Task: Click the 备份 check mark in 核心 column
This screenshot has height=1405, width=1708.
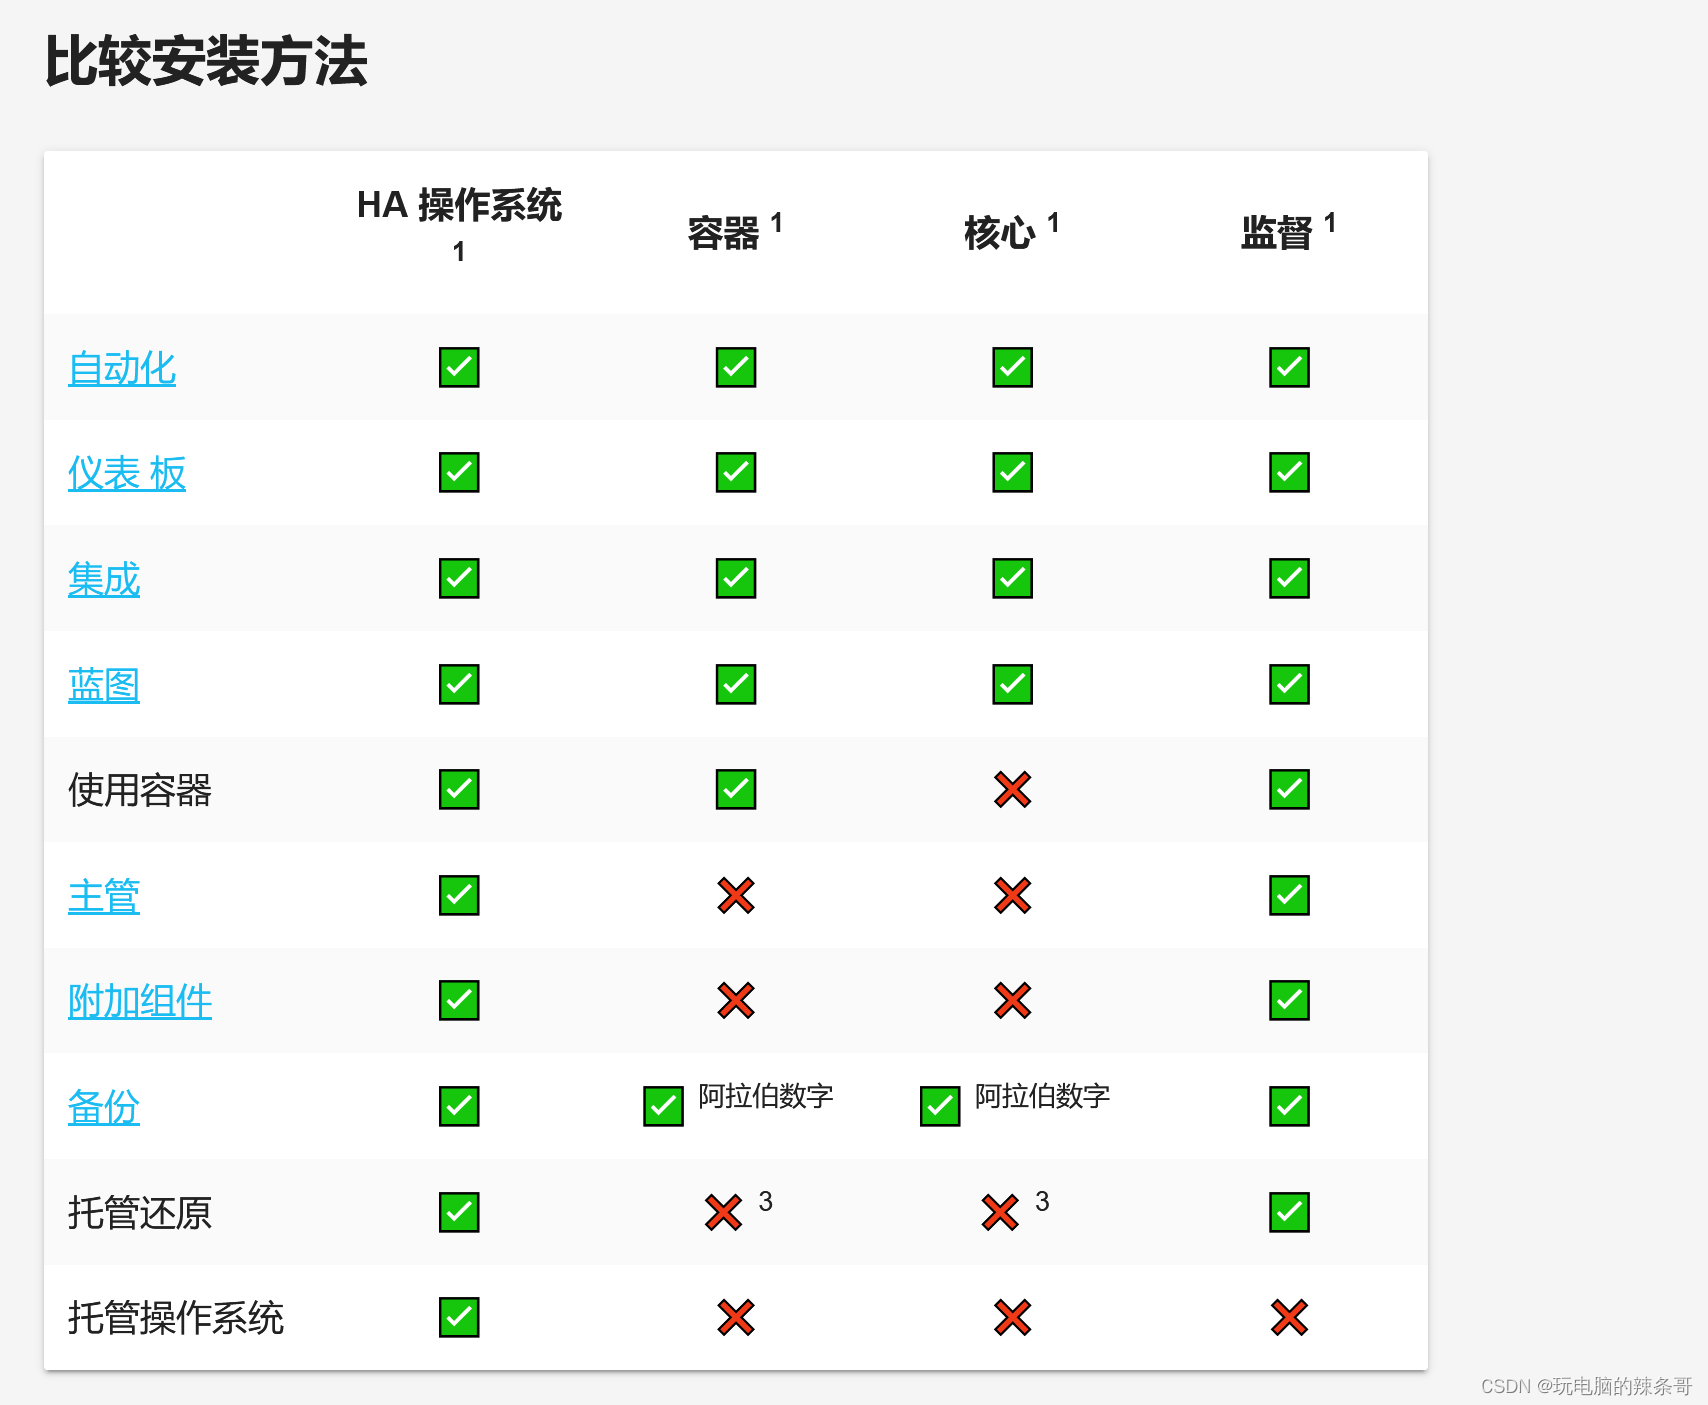Action: tap(940, 1106)
